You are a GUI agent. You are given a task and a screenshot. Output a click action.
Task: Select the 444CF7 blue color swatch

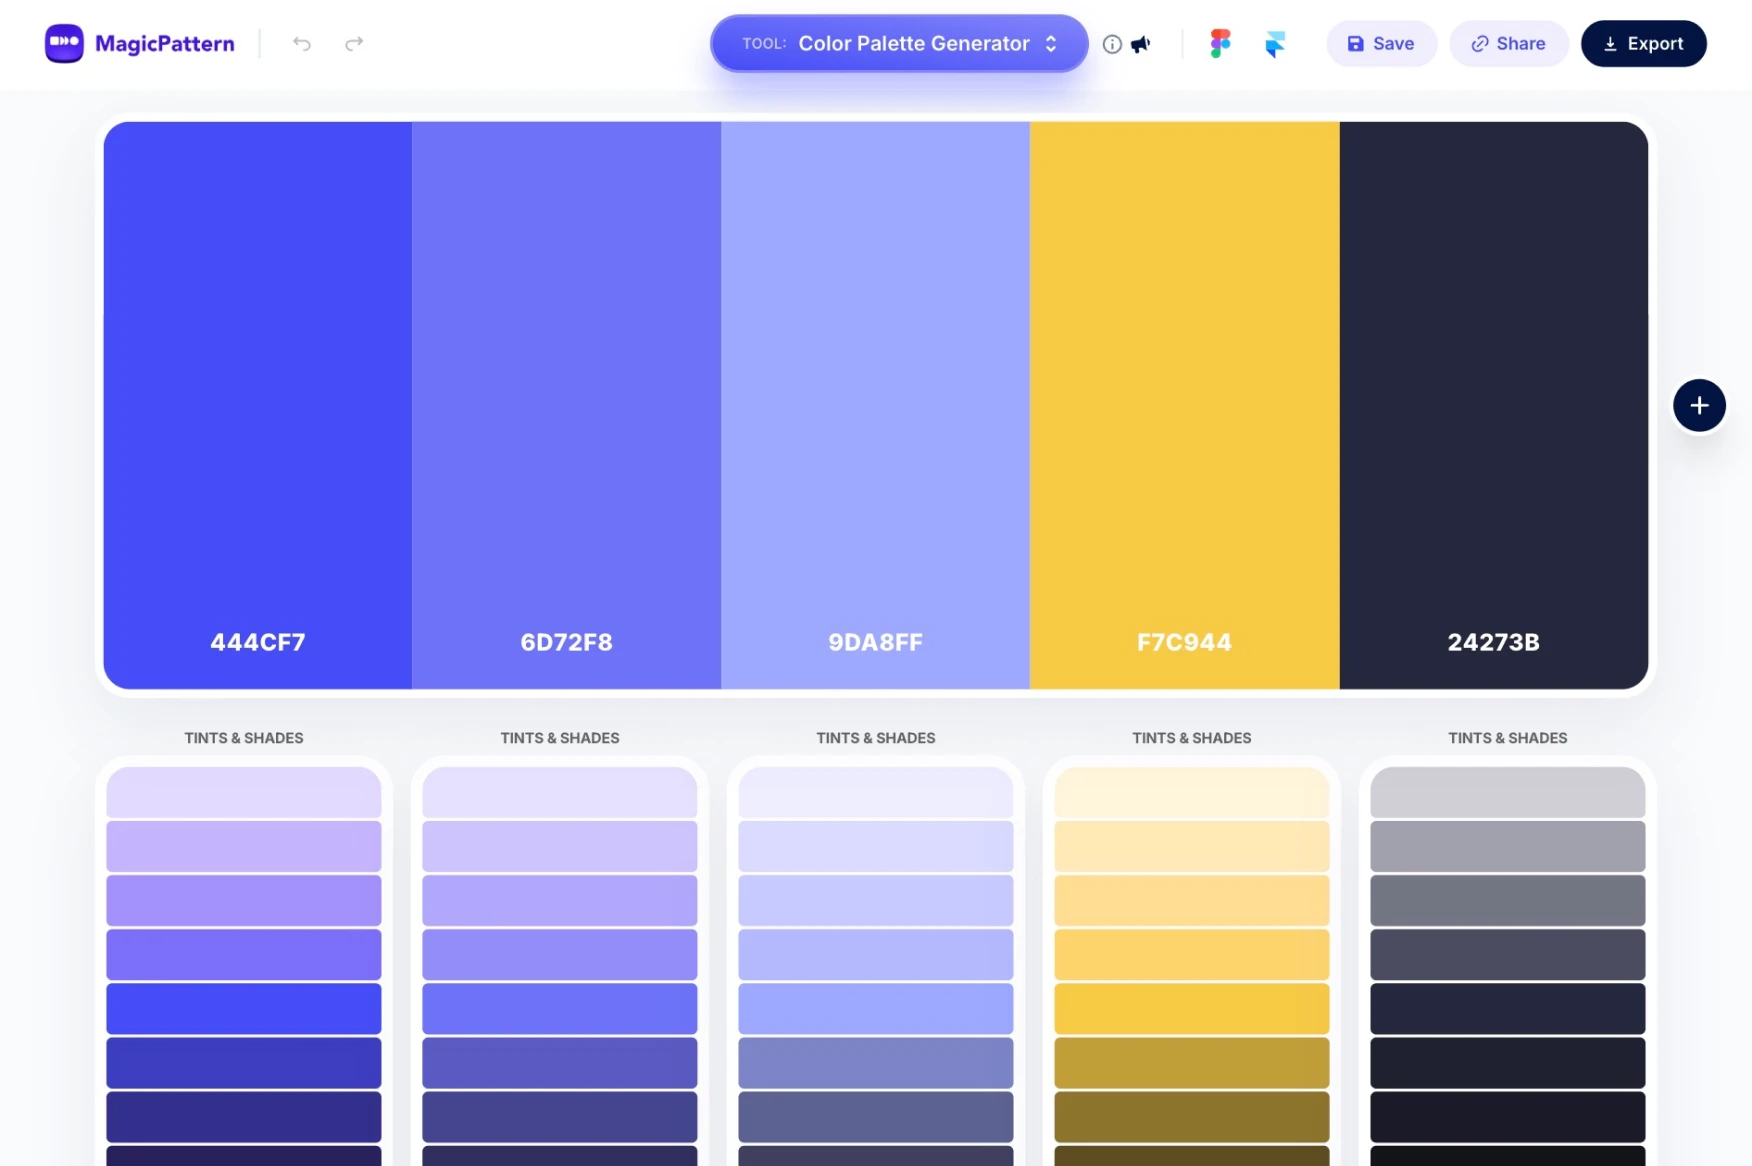point(258,405)
